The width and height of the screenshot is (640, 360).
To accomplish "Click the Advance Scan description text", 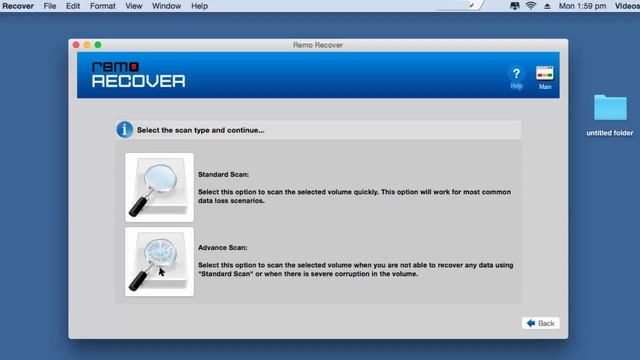I will click(x=356, y=269).
